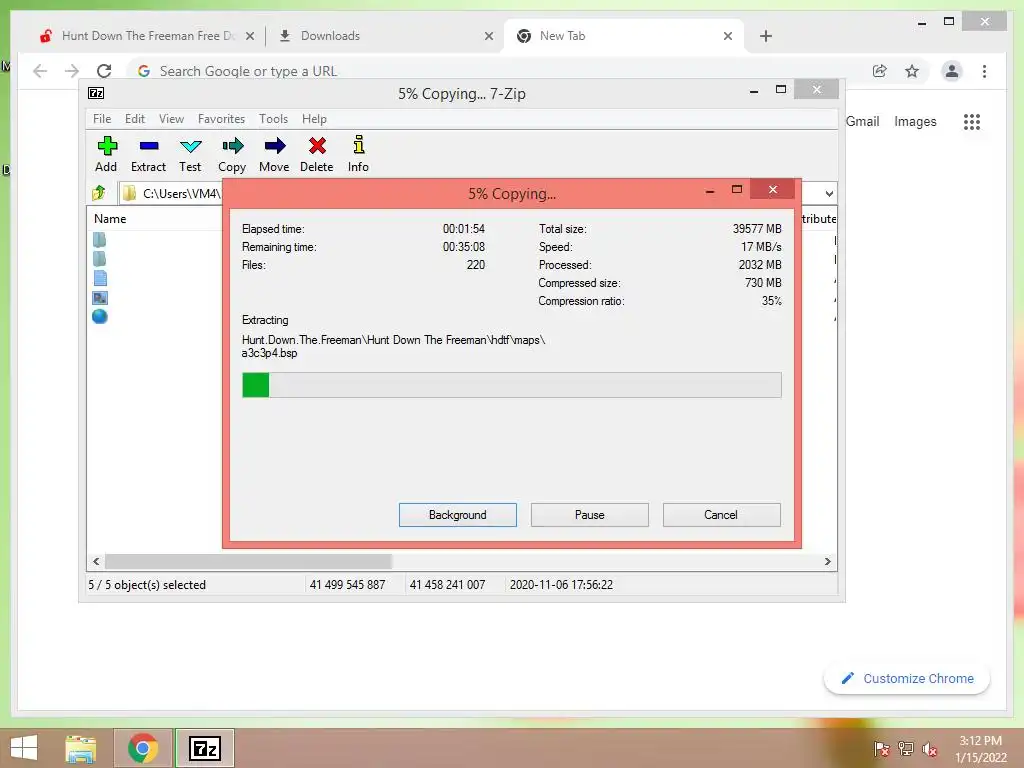Switch to 7-Zip in taskbar

click(204, 748)
